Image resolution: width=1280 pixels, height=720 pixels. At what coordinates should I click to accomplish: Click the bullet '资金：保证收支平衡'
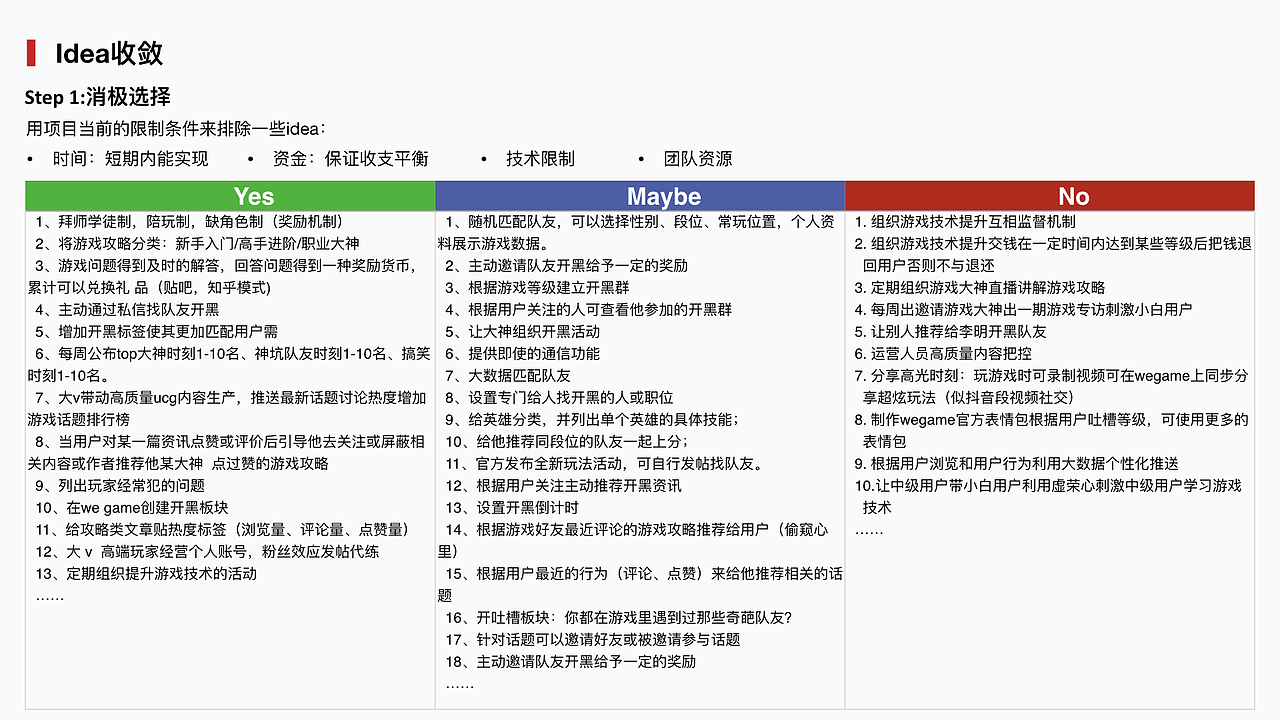coord(350,159)
